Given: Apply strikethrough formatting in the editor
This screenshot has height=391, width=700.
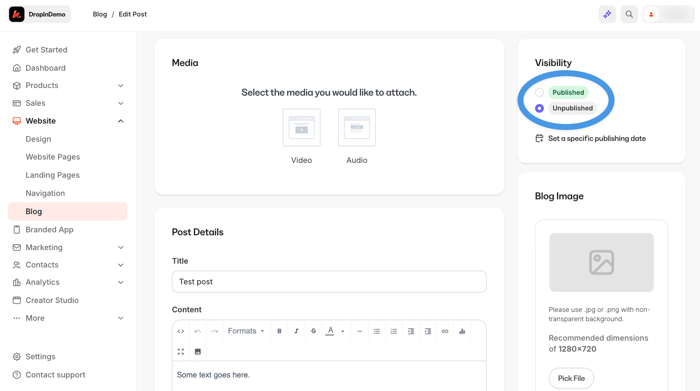Looking at the screenshot, I should click(x=313, y=331).
